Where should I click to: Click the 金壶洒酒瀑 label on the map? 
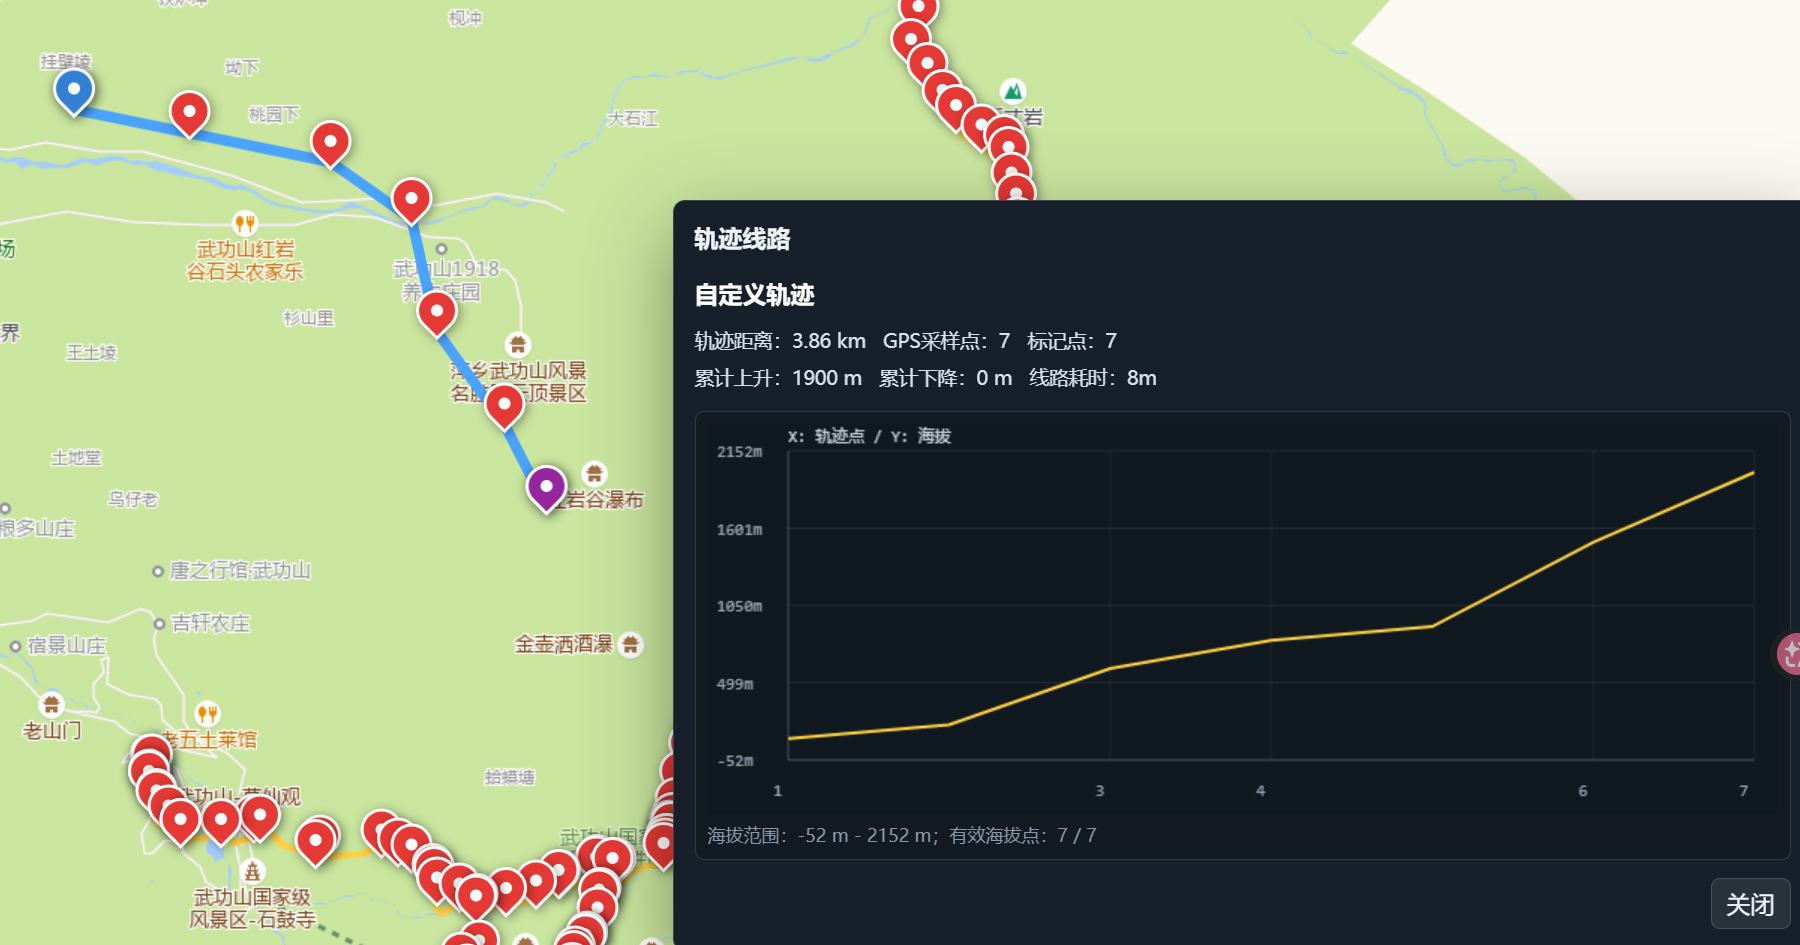(x=563, y=645)
